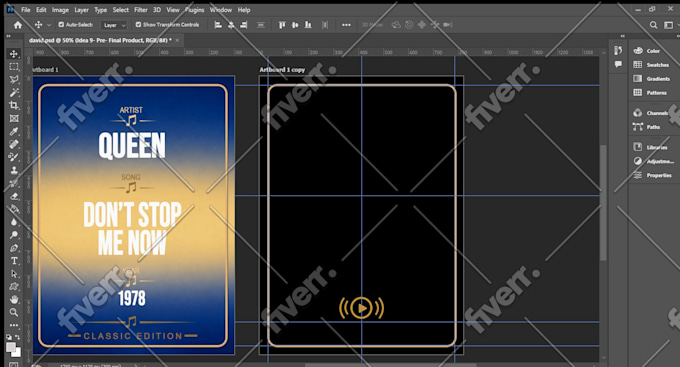
Task: Open the Edit Toolbar three-dots button
Action: click(14, 325)
